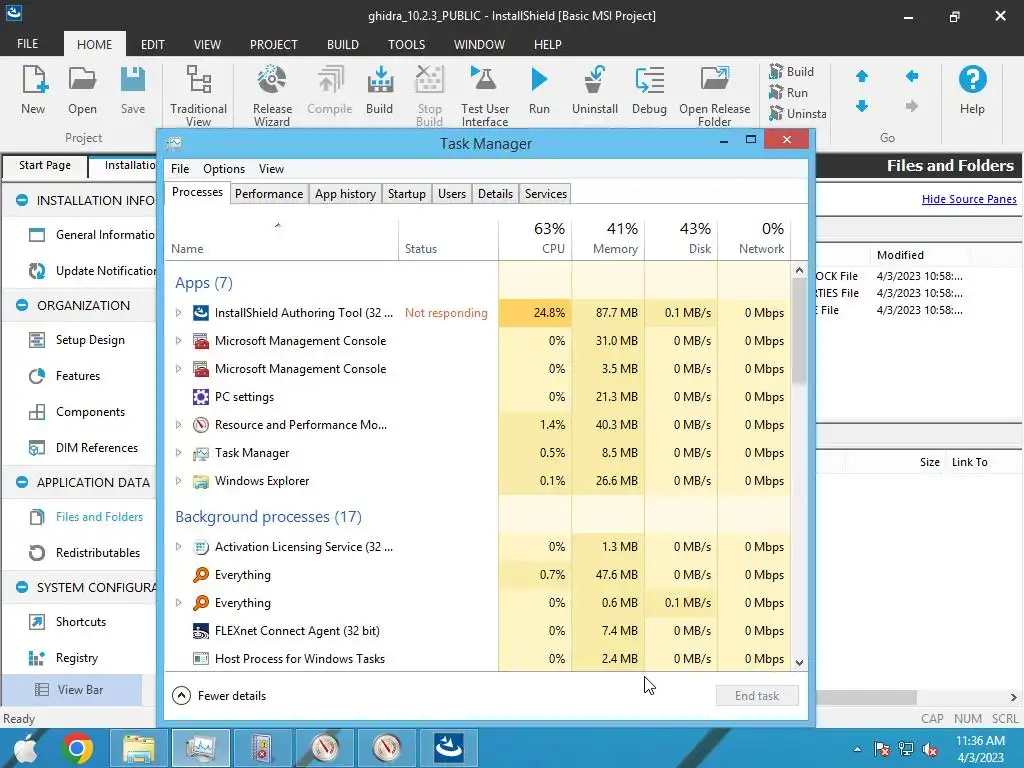Click the small Build button in ribbon
The height and width of the screenshot is (768, 1024).
coord(792,72)
